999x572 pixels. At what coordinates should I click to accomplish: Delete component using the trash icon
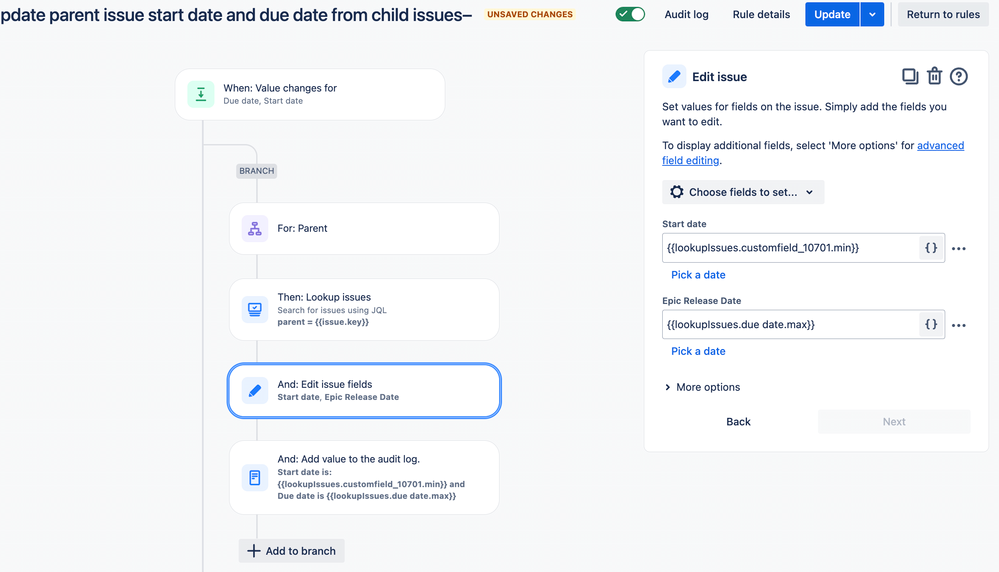(x=934, y=76)
